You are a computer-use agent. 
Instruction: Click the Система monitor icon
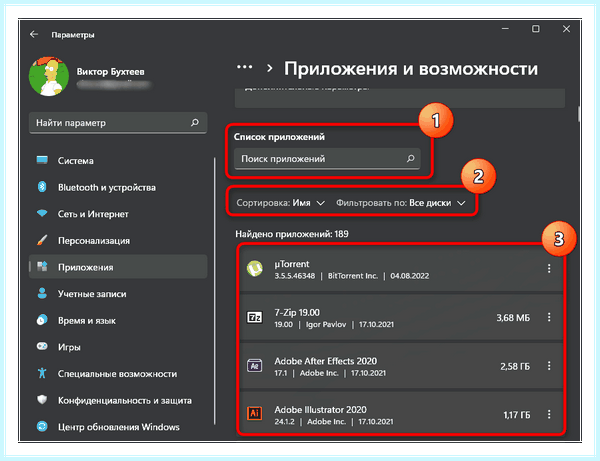tap(42, 160)
